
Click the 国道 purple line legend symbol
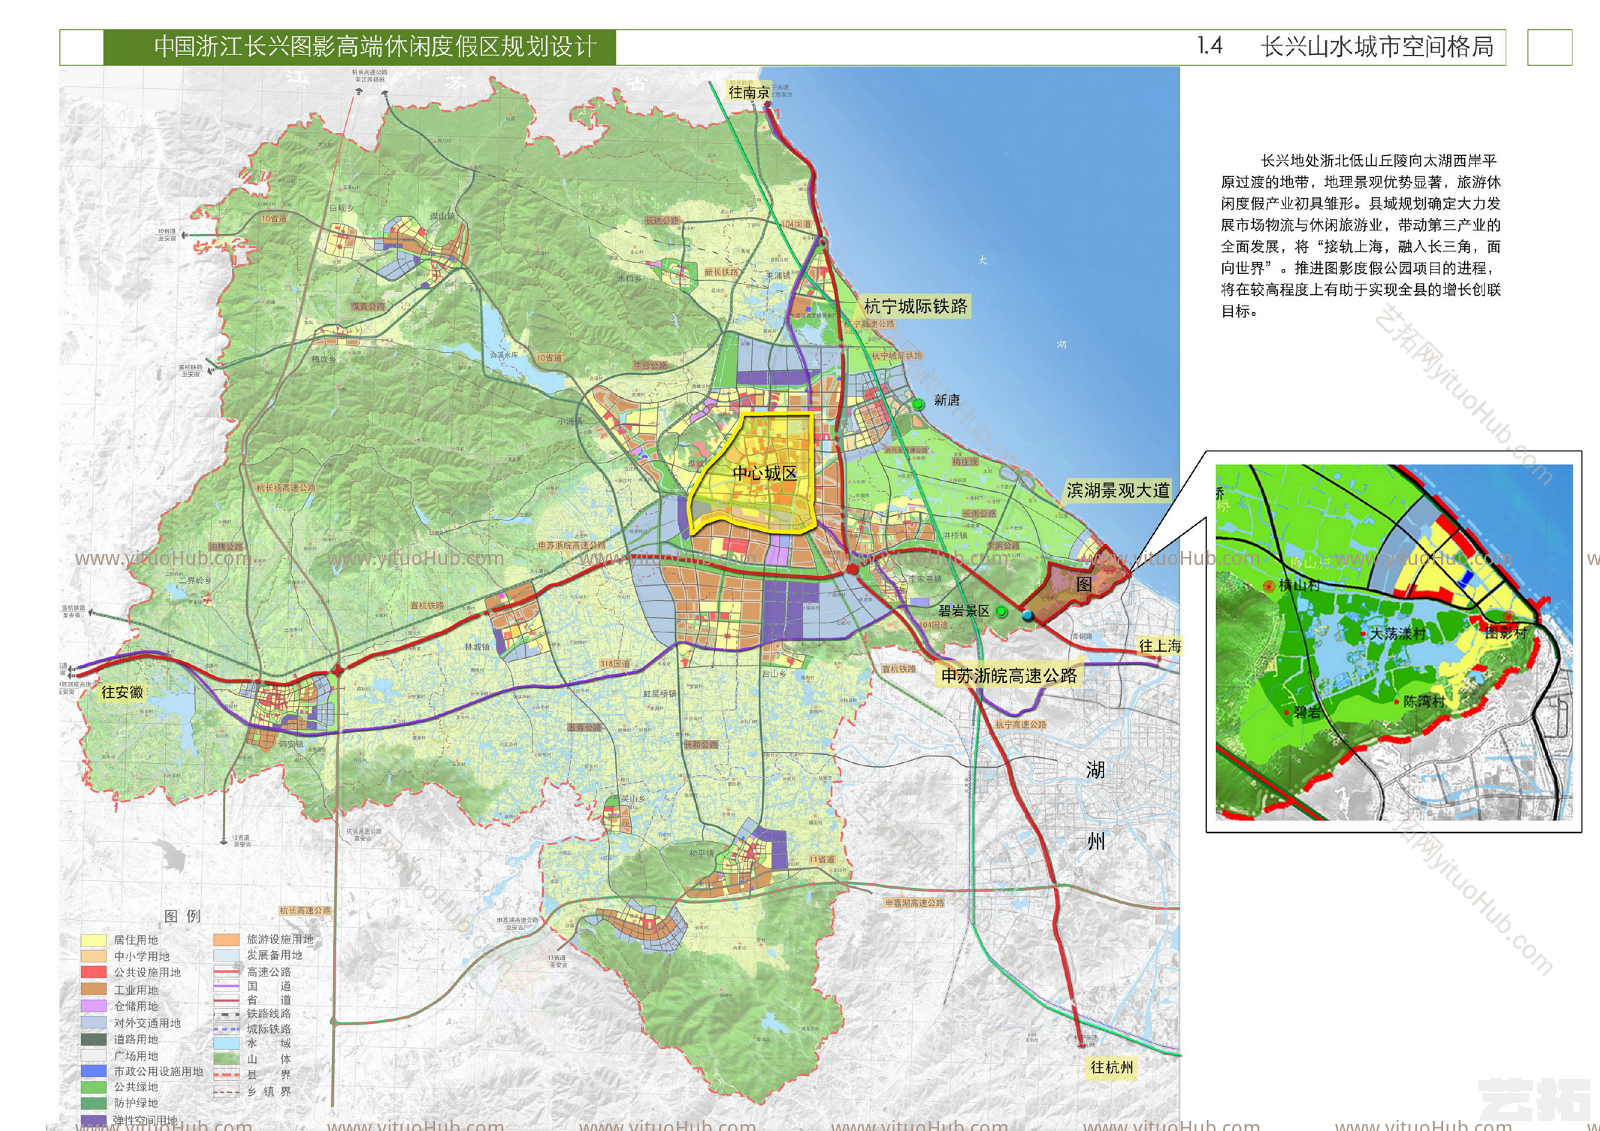click(227, 986)
